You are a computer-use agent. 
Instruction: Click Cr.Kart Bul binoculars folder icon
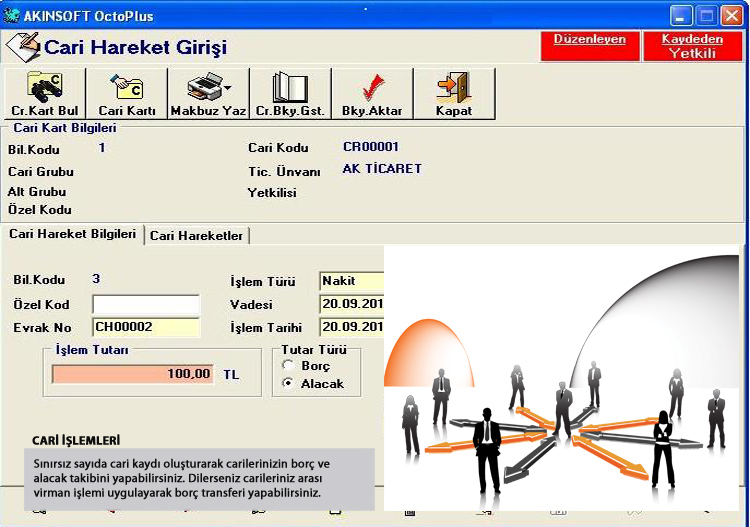[44, 87]
